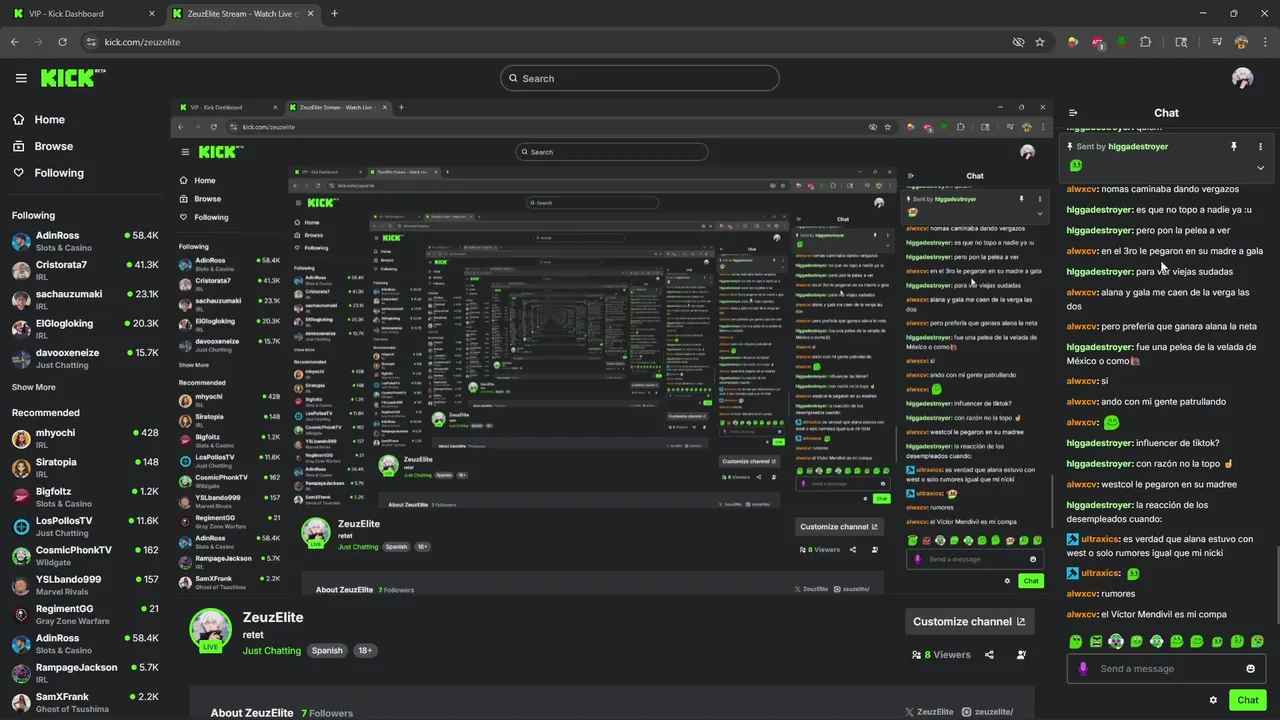Open YSLbando999 recommended channel
This screenshot has width=1280, height=720.
point(84,585)
